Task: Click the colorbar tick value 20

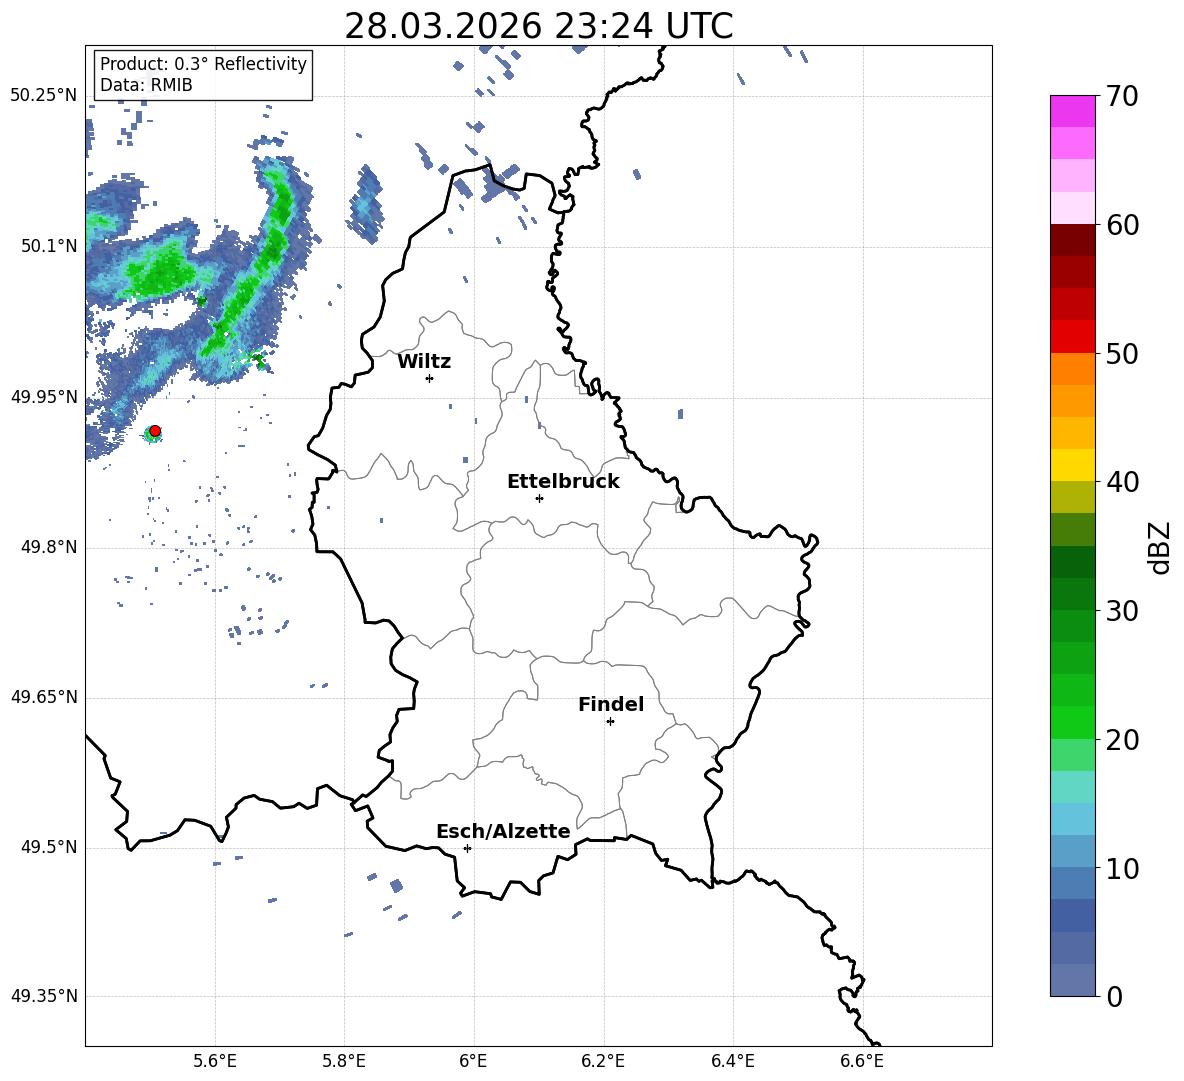Action: [x=1122, y=740]
